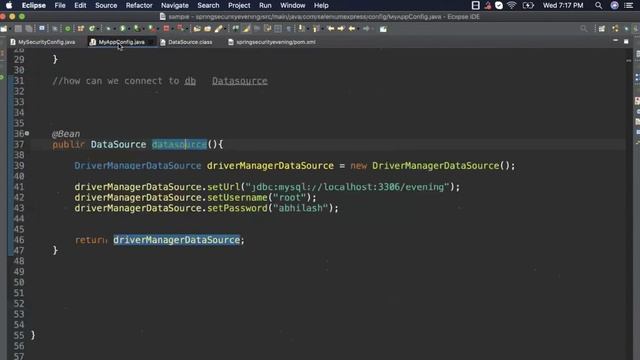The image size is (640, 360).
Task: Click the New file toolbar icon
Action: 4,29
